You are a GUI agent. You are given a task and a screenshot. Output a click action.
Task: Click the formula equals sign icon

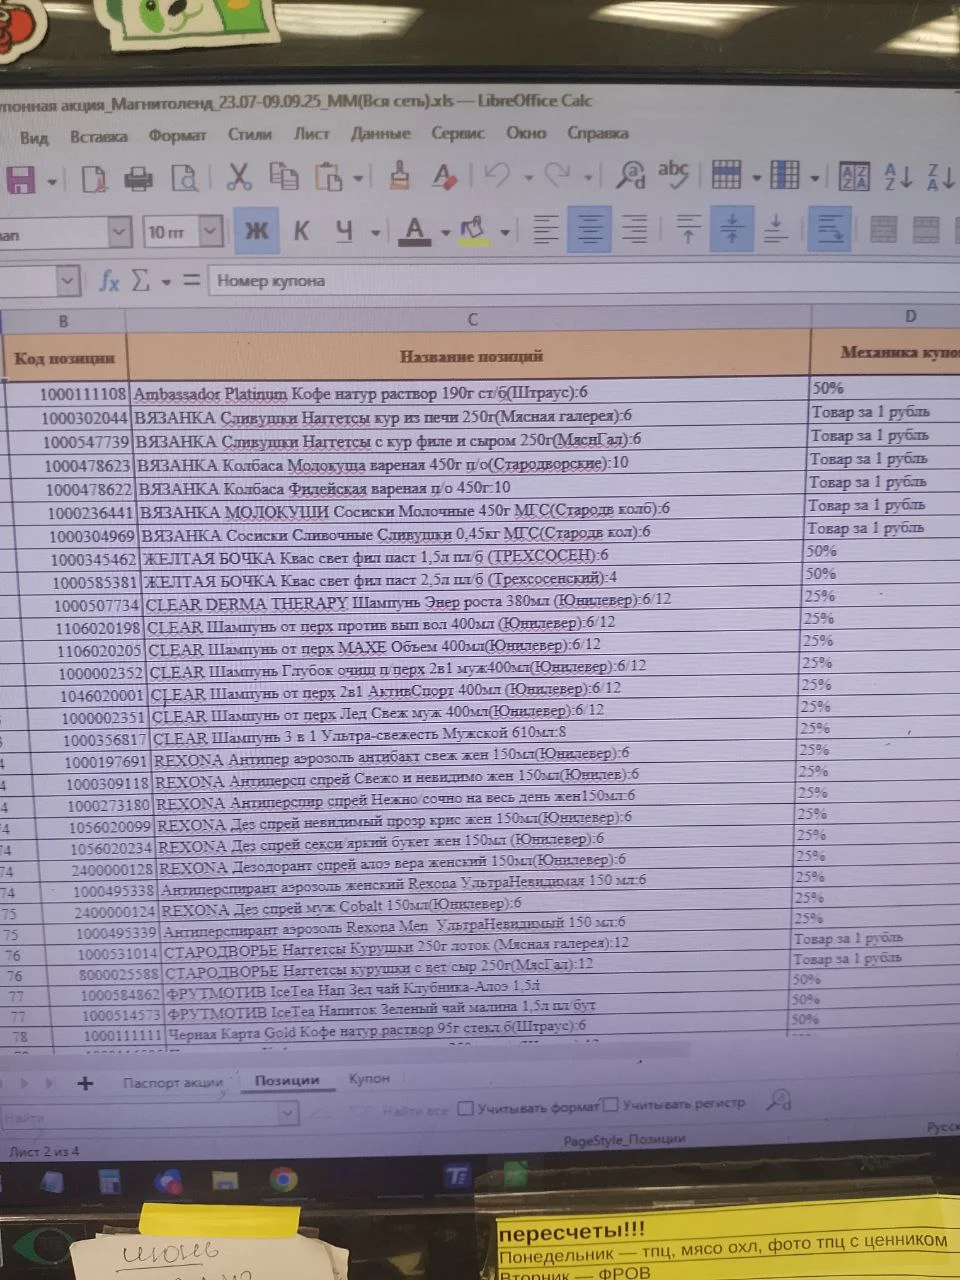(191, 281)
